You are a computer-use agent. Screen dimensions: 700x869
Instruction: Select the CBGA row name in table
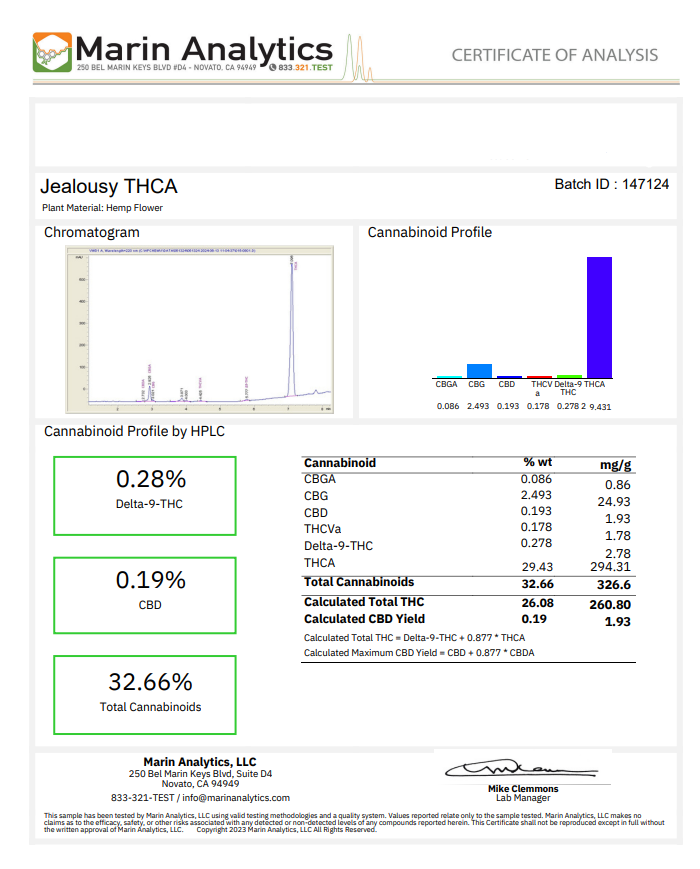[x=320, y=479]
